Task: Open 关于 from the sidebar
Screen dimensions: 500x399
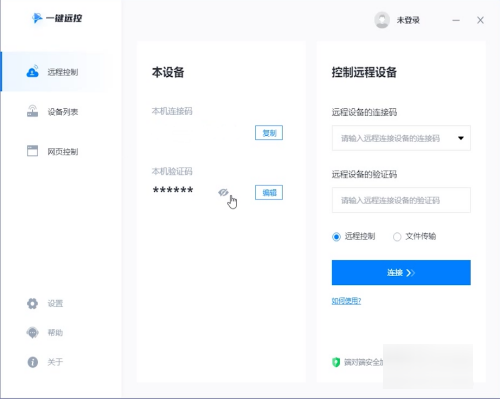Action: click(x=55, y=362)
